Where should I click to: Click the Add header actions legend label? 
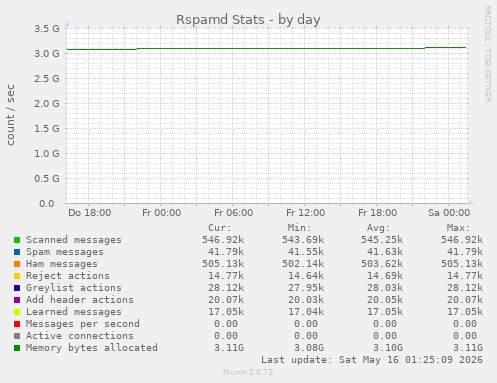(x=80, y=300)
